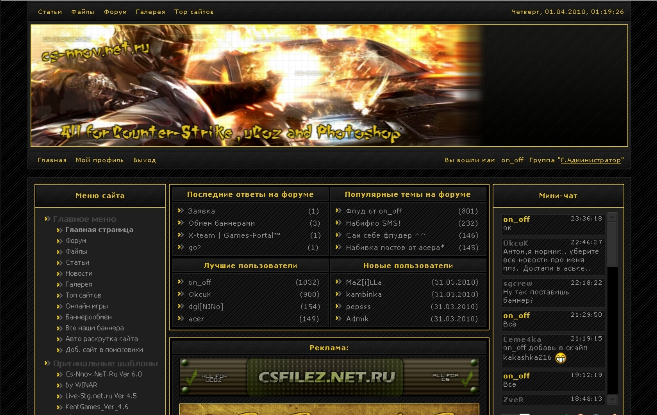This screenshot has height=415, width=657.
Task: Select Авто раскрутка сайта menu item
Action: click(x=102, y=339)
